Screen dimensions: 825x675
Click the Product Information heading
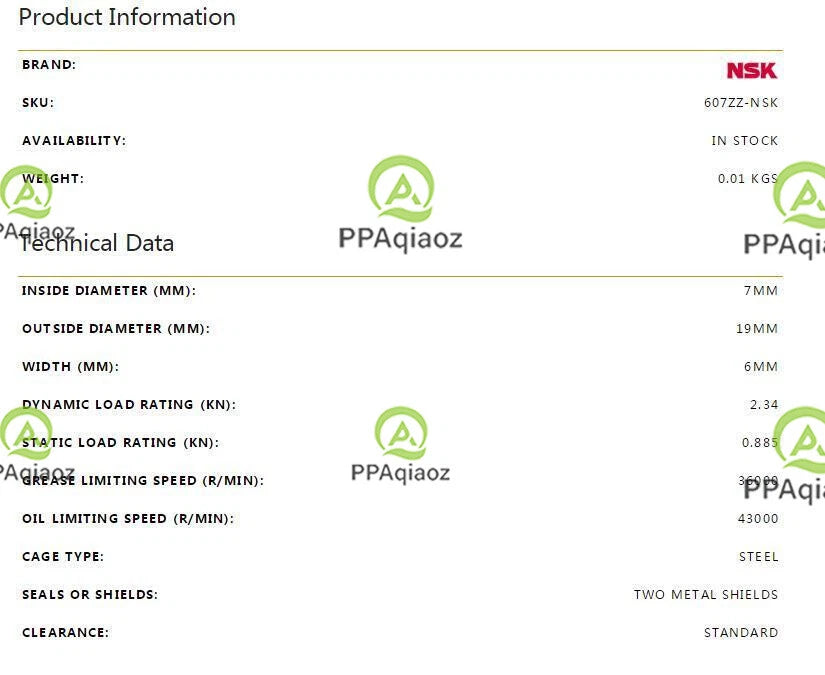pyautogui.click(x=127, y=17)
